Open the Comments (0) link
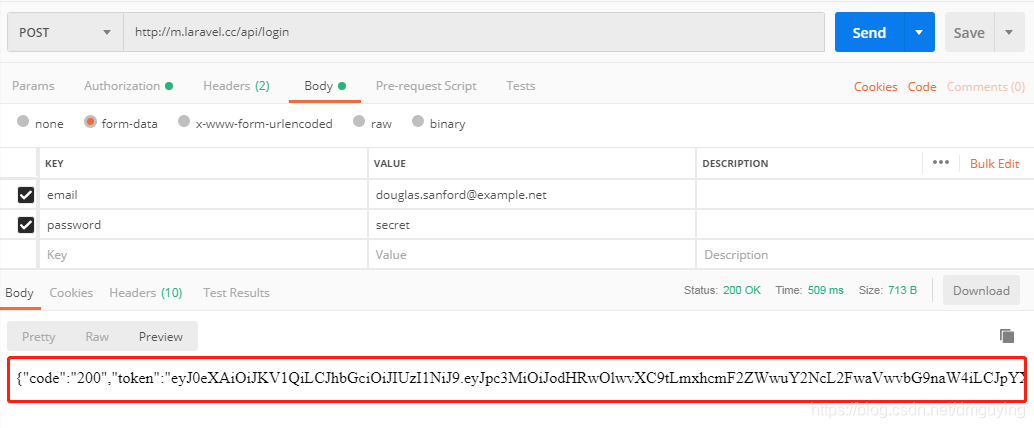Screen dimensions: 1034x428 [986, 86]
